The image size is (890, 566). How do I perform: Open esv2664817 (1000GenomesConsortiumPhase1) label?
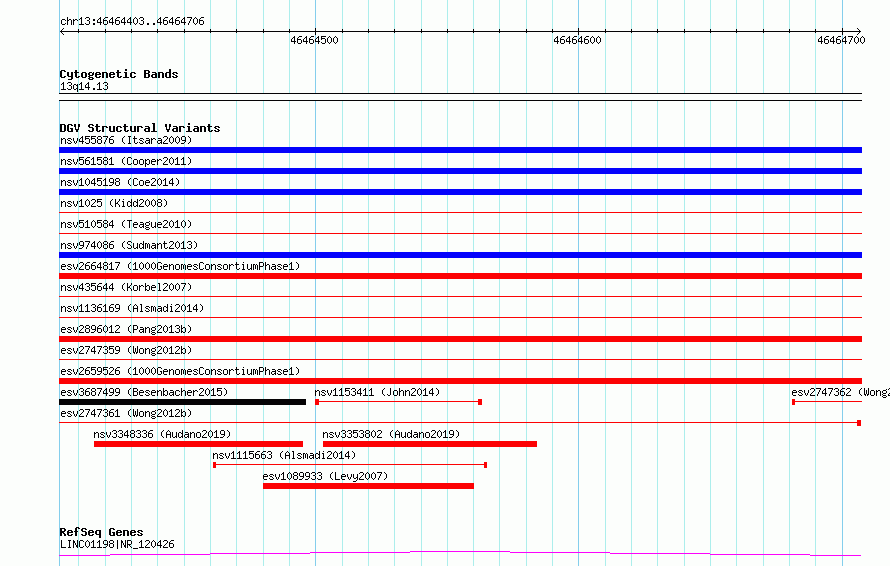[x=180, y=266]
